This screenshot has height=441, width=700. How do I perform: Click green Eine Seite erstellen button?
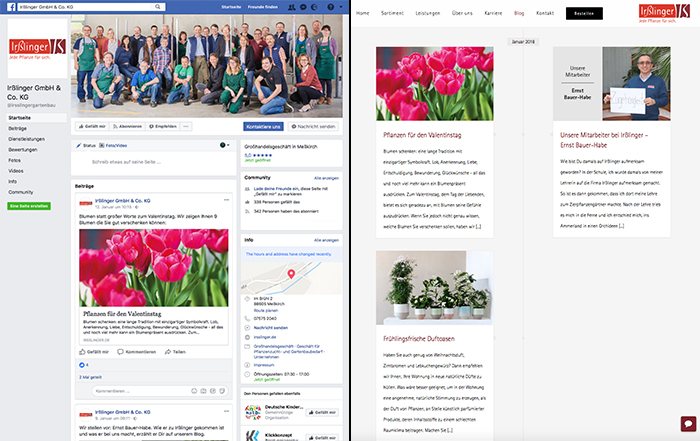click(x=29, y=206)
